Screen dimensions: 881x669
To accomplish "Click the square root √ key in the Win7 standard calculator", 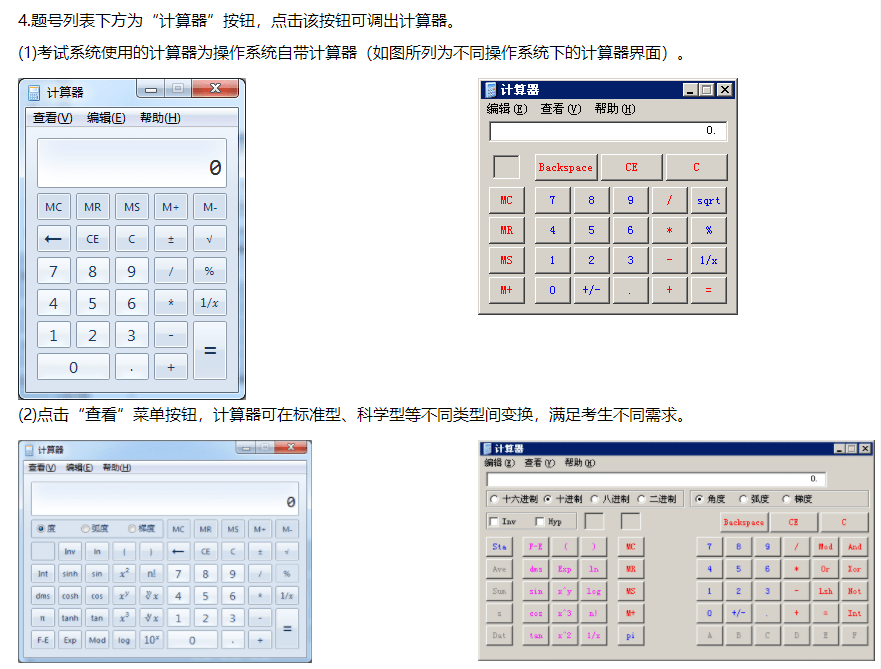I will tap(209, 240).
